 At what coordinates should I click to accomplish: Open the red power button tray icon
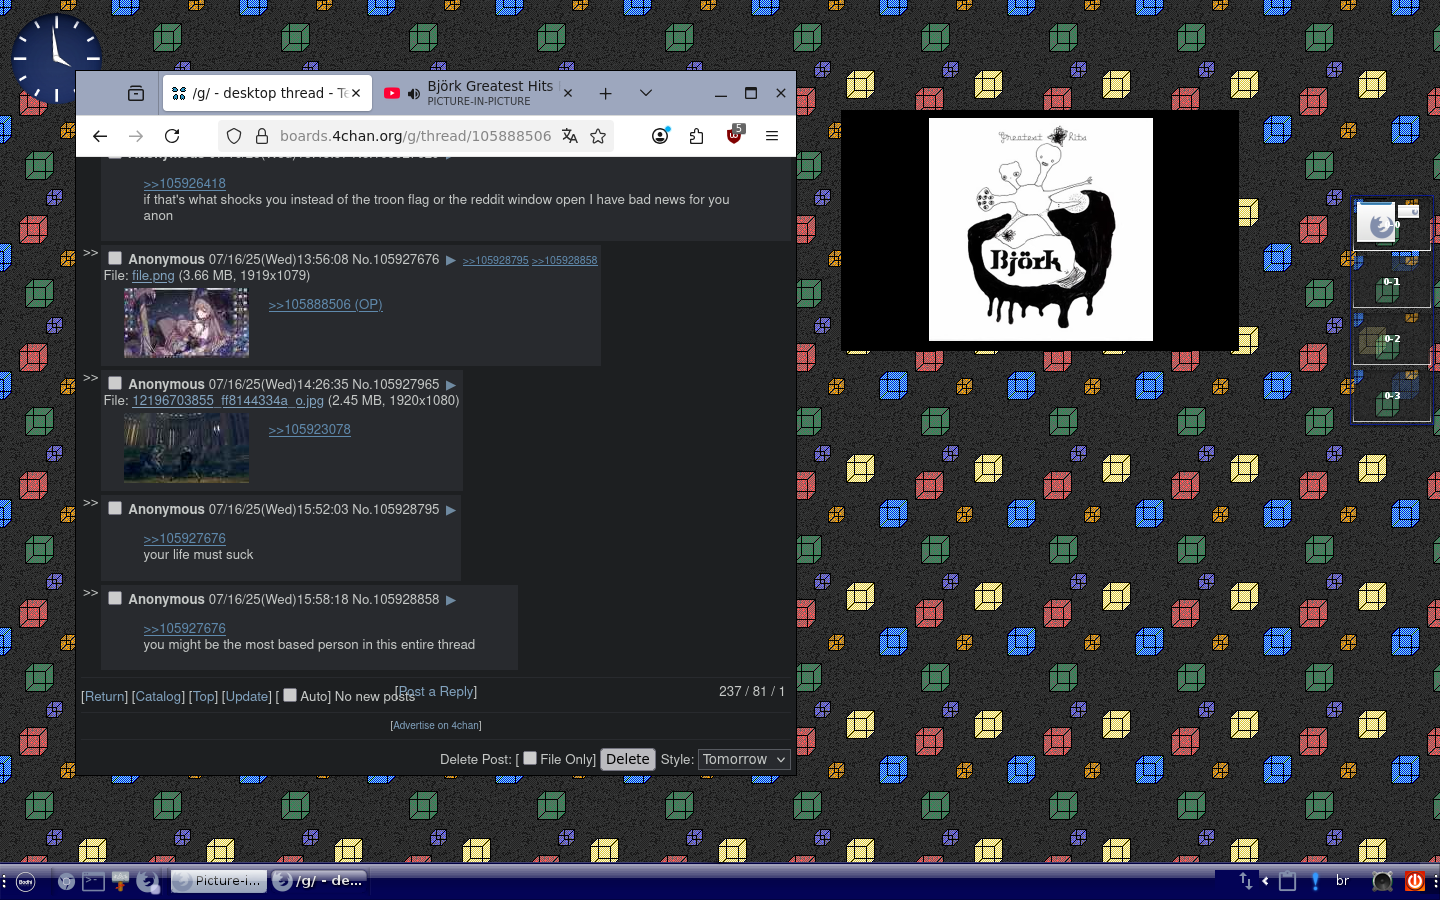click(x=1414, y=881)
